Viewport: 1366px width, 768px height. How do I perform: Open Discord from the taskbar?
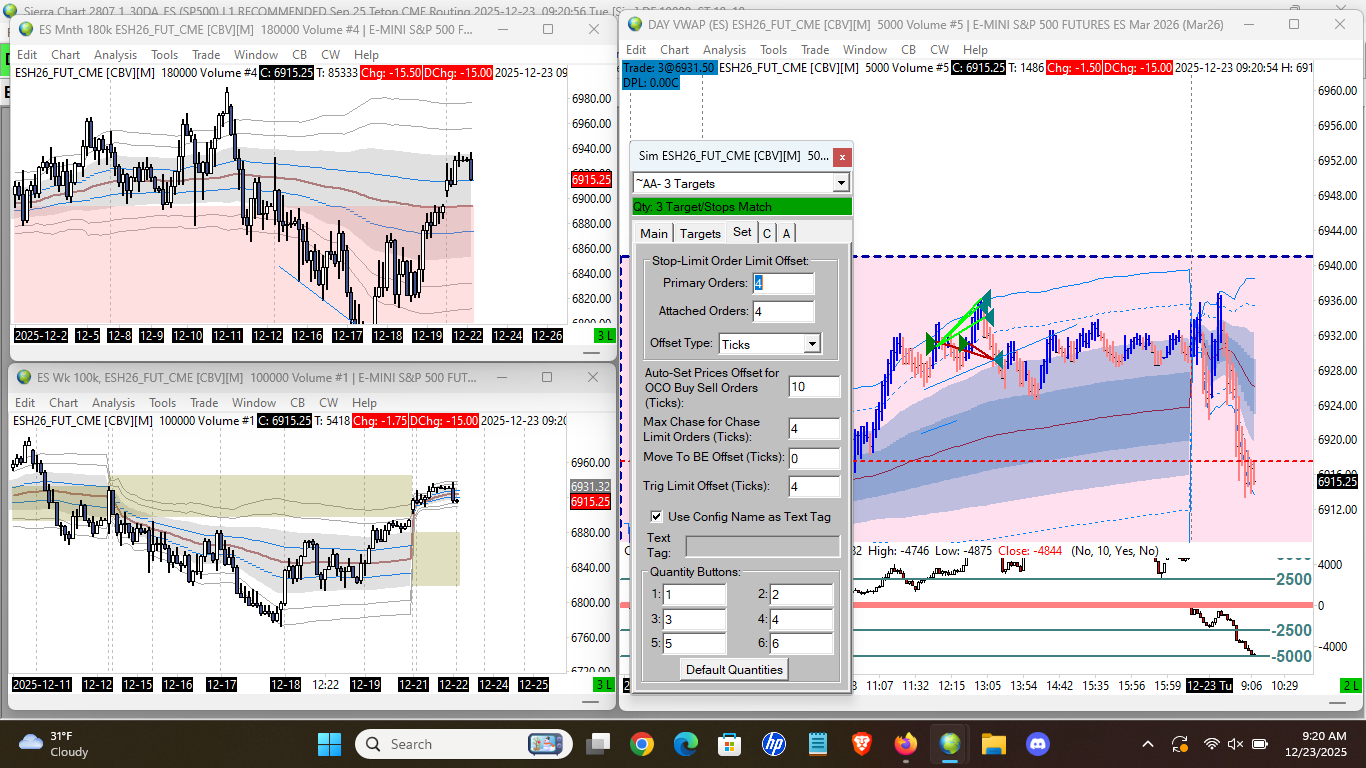click(1038, 744)
